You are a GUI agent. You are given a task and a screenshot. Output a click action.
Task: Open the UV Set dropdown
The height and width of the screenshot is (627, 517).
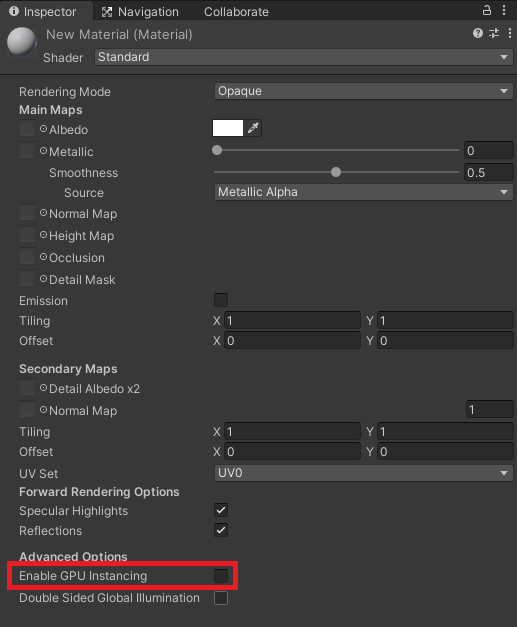point(364,473)
